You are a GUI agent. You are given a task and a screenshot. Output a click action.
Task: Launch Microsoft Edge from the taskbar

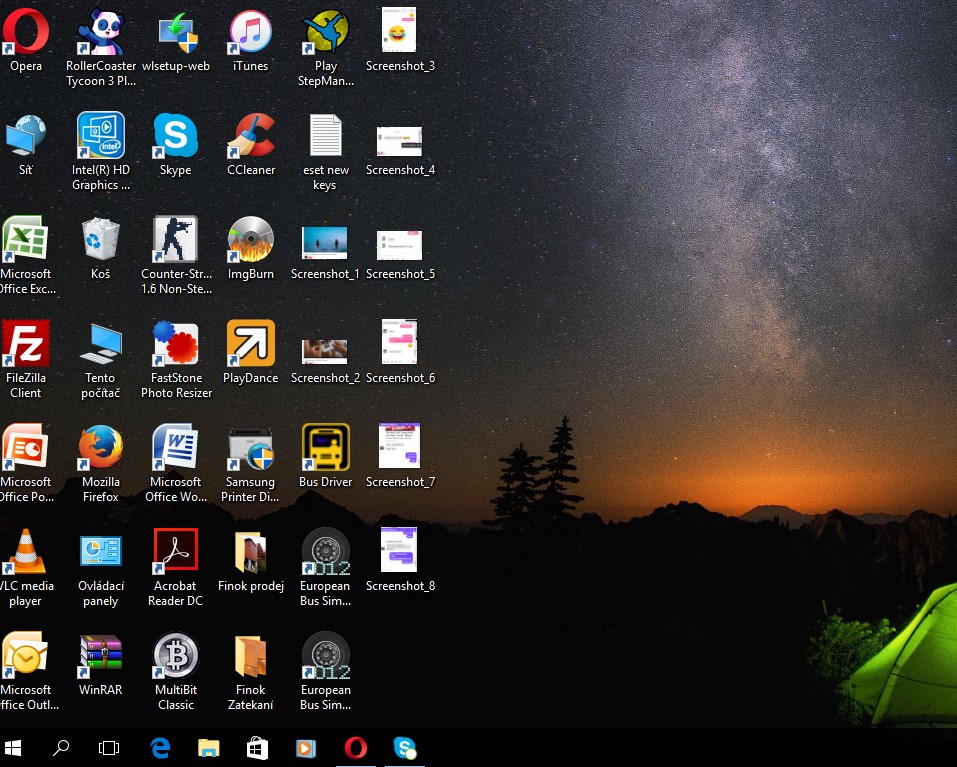(160, 747)
